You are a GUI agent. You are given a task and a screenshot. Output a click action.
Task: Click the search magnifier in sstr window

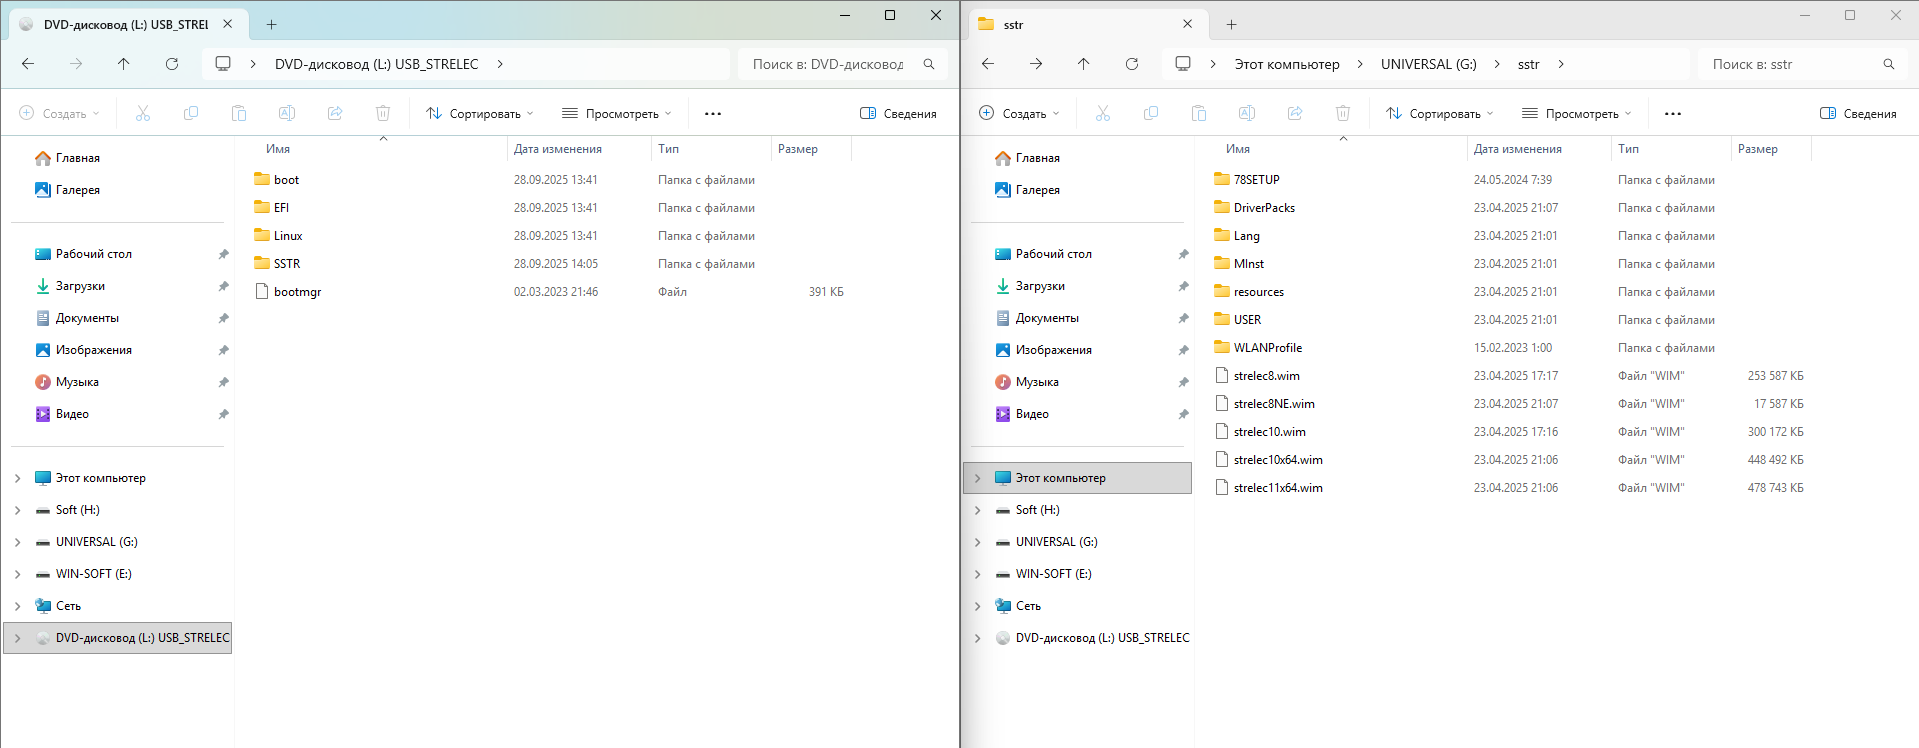(1888, 64)
